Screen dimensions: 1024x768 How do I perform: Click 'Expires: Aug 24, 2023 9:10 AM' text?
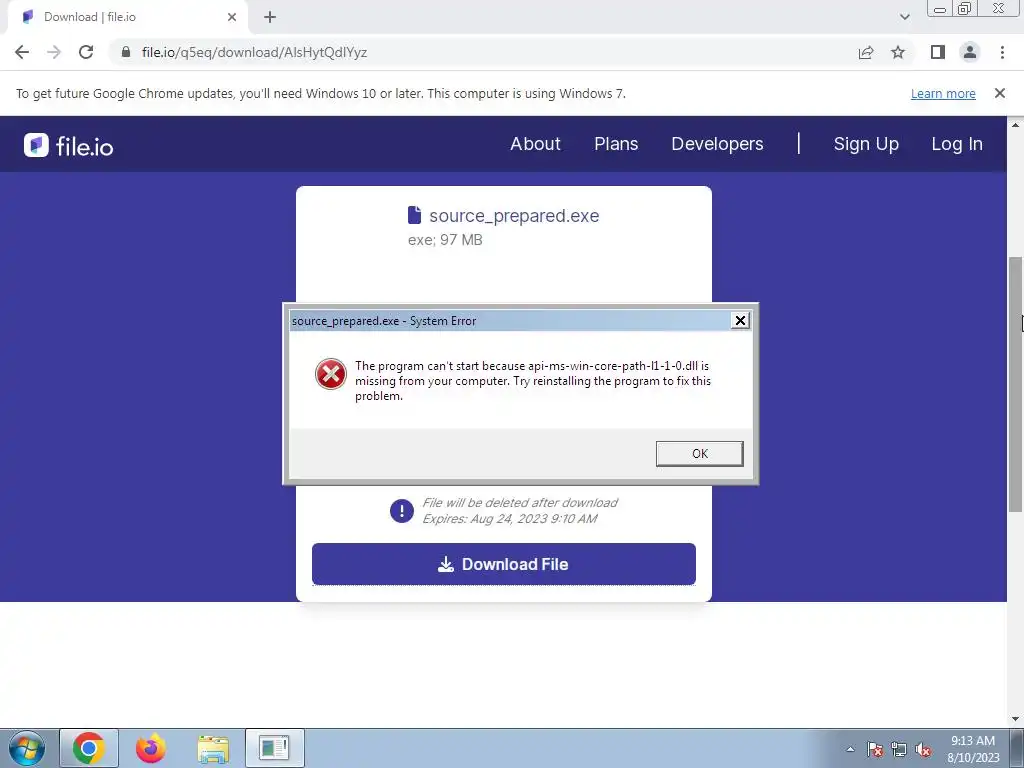[x=509, y=519]
